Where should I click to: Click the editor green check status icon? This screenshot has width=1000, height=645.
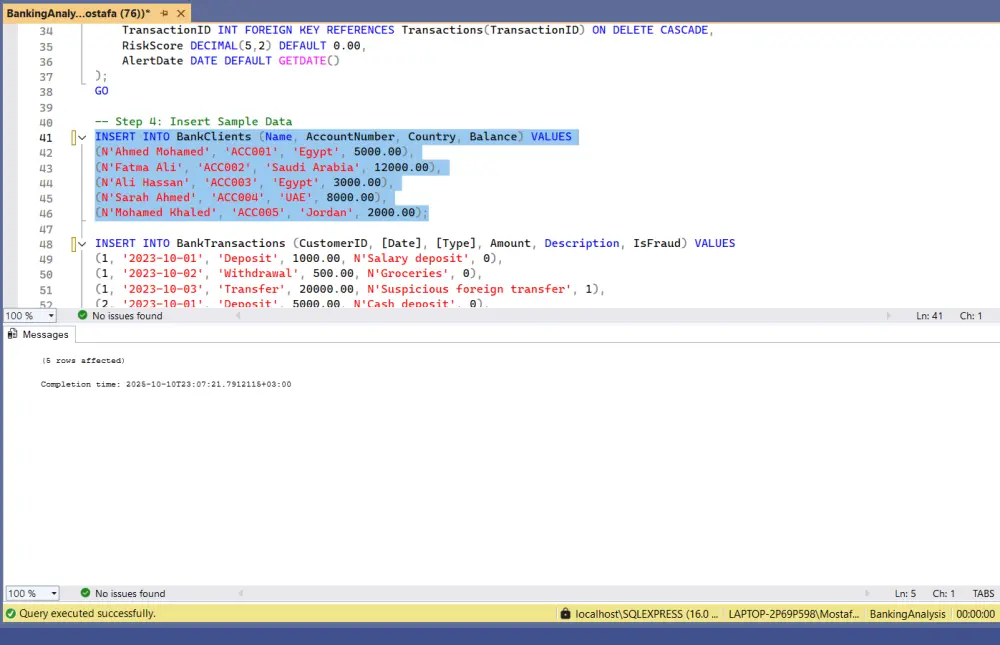83,315
